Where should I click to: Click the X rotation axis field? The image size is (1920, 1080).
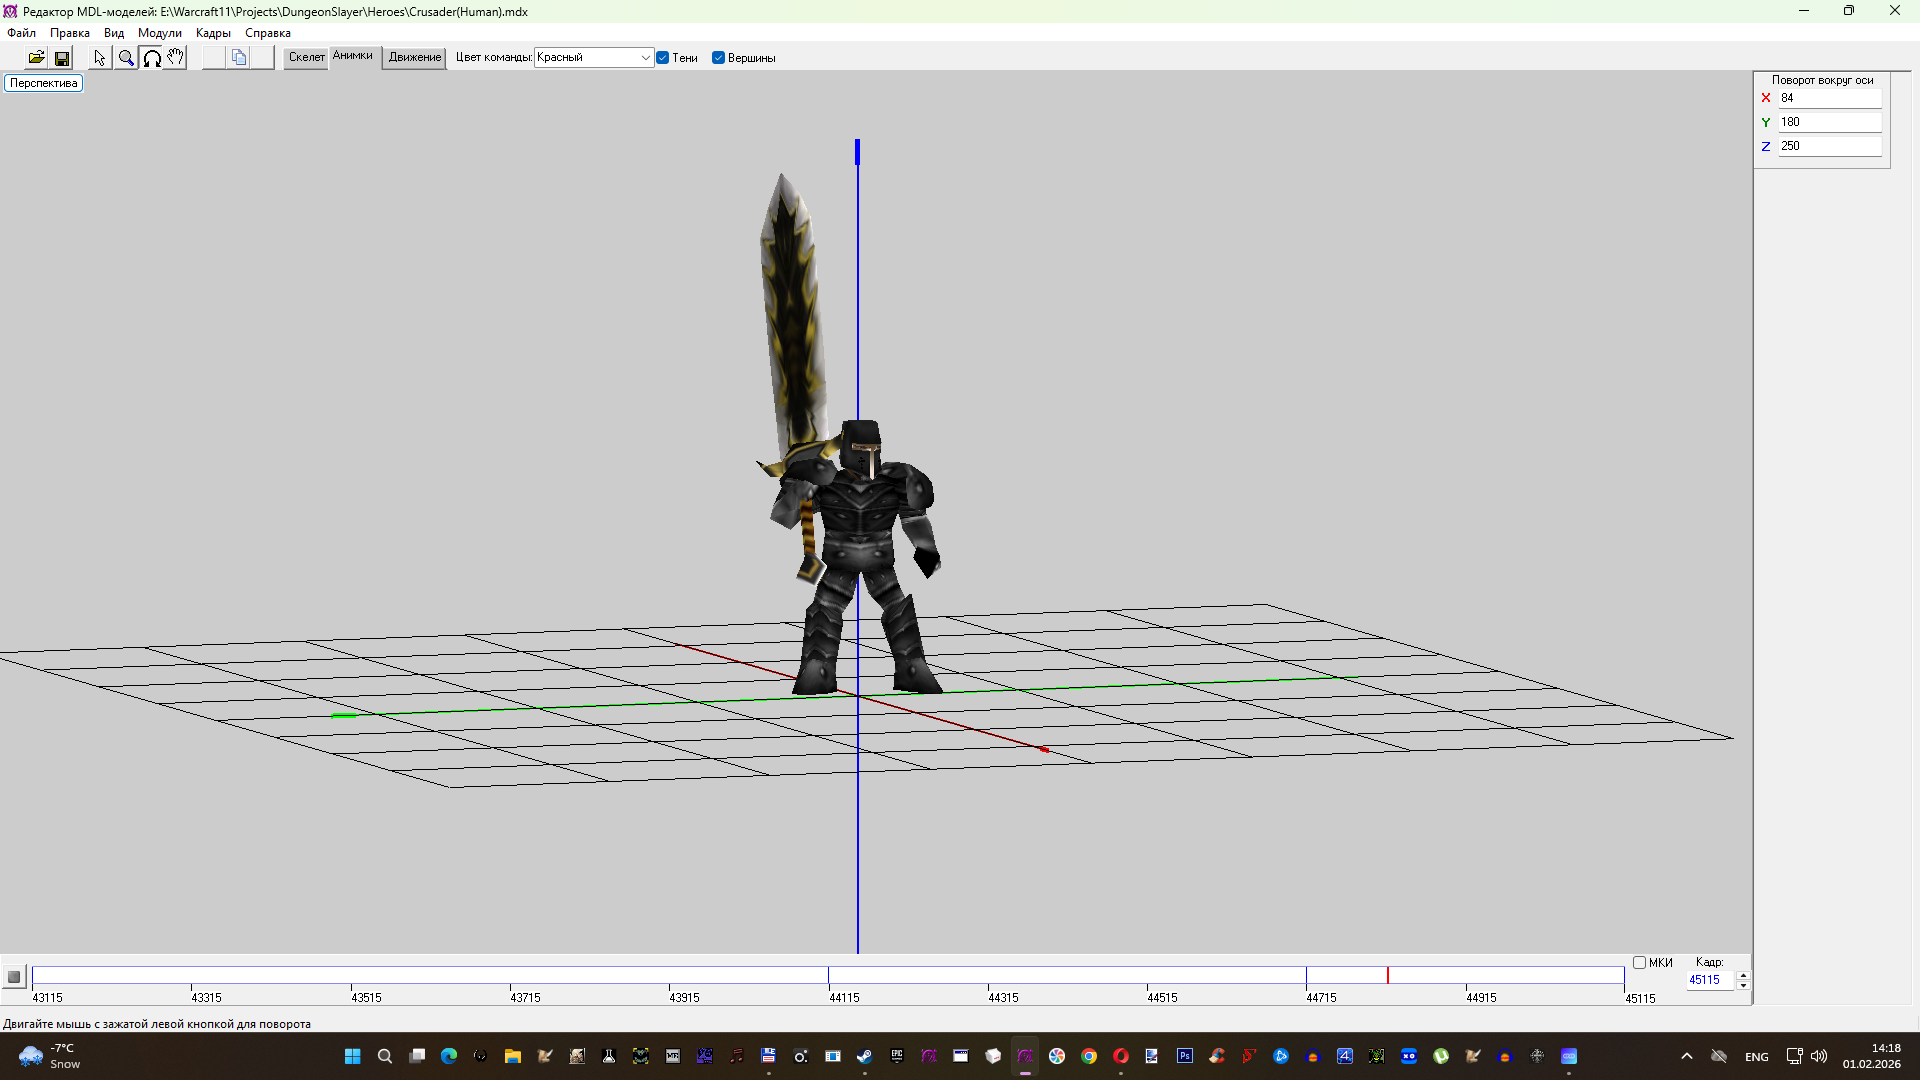pyautogui.click(x=1829, y=98)
